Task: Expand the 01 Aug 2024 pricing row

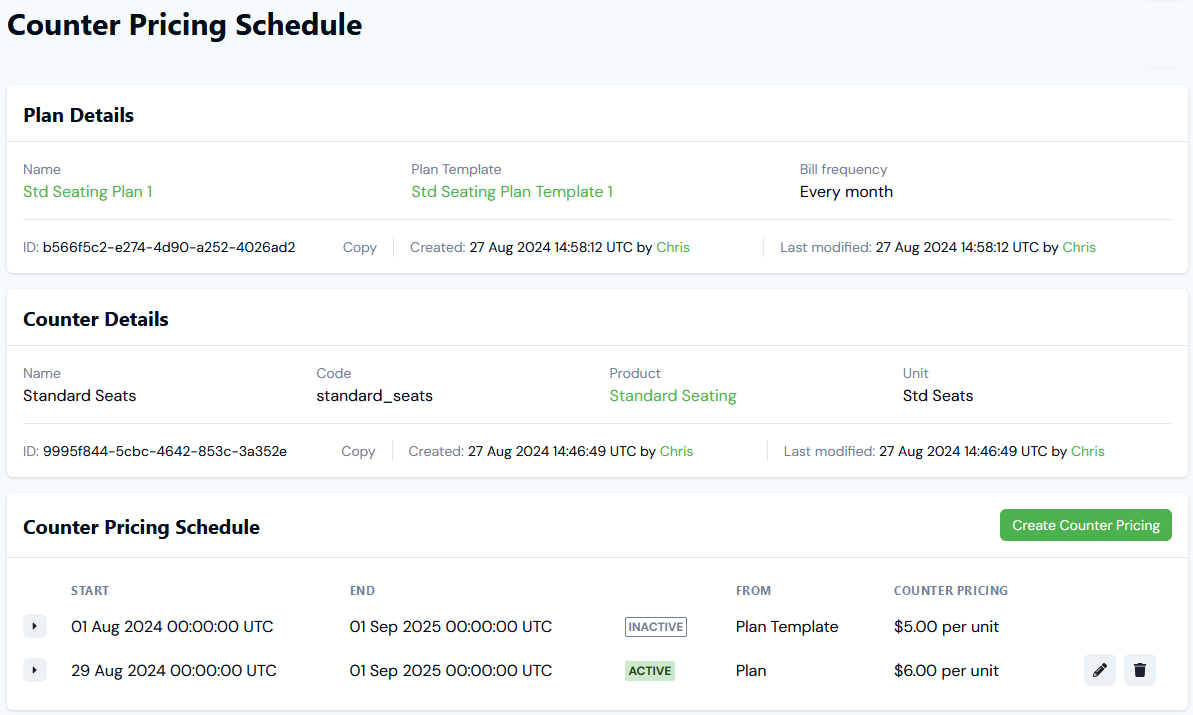Action: pyautogui.click(x=35, y=626)
